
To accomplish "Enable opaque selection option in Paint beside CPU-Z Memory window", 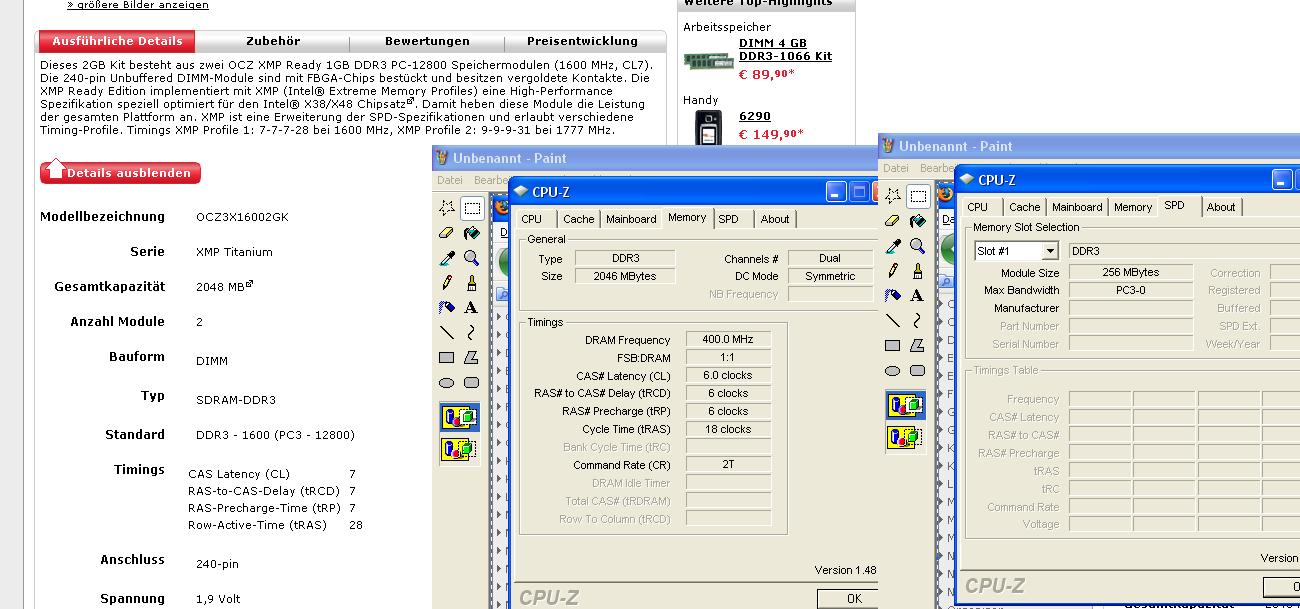I will coord(459,417).
